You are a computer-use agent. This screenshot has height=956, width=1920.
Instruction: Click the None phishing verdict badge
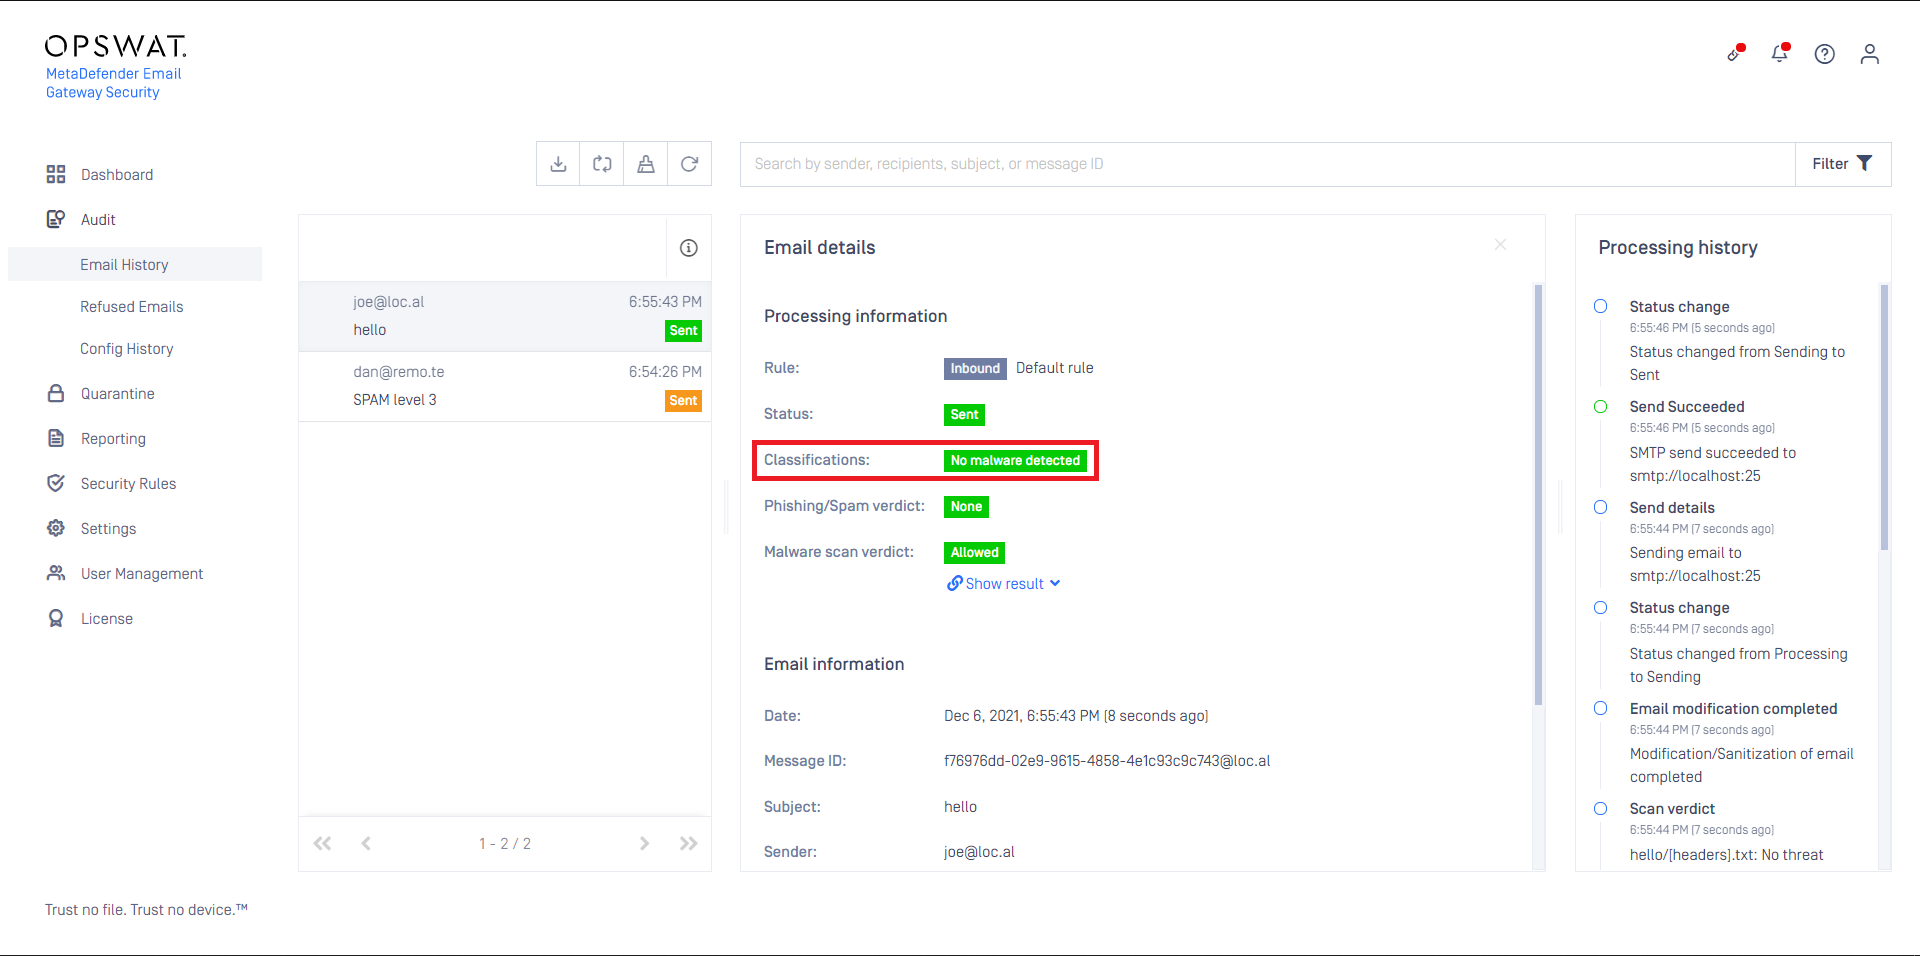click(966, 507)
